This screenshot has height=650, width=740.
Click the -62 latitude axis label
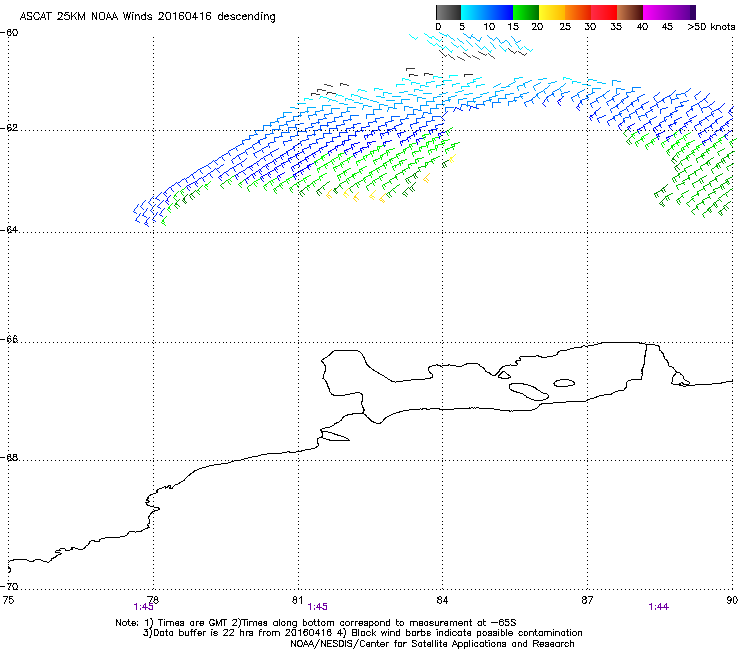pos(9,128)
